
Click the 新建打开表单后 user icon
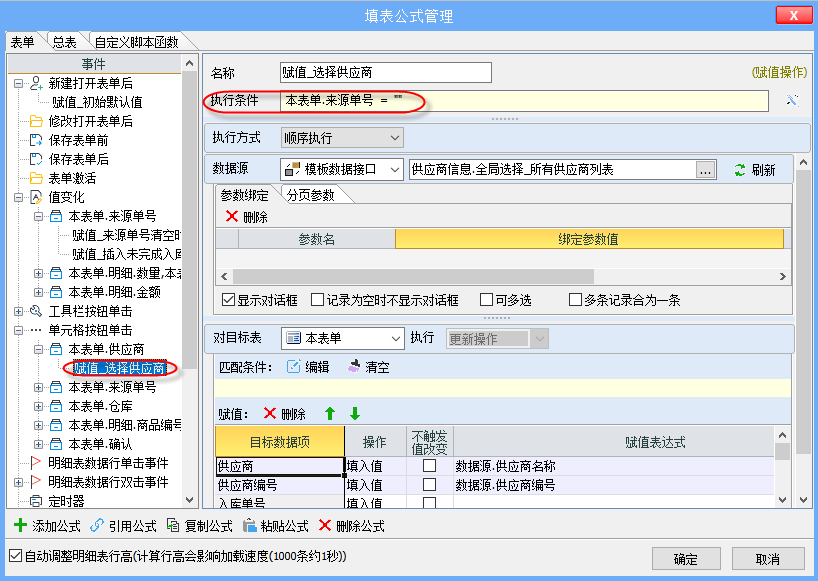tap(36, 83)
